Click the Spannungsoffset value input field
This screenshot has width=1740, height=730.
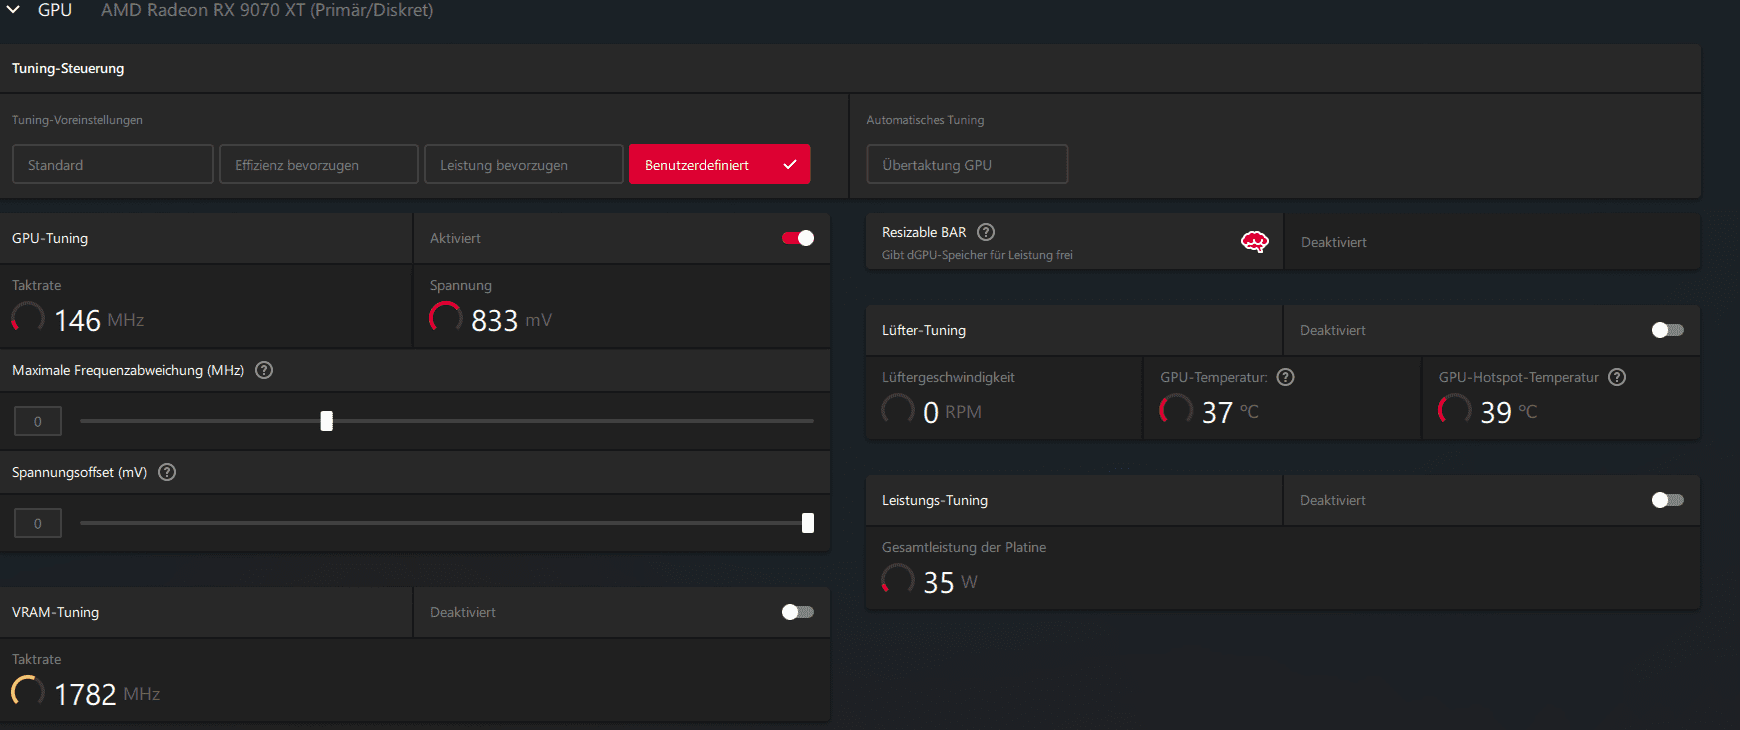38,523
